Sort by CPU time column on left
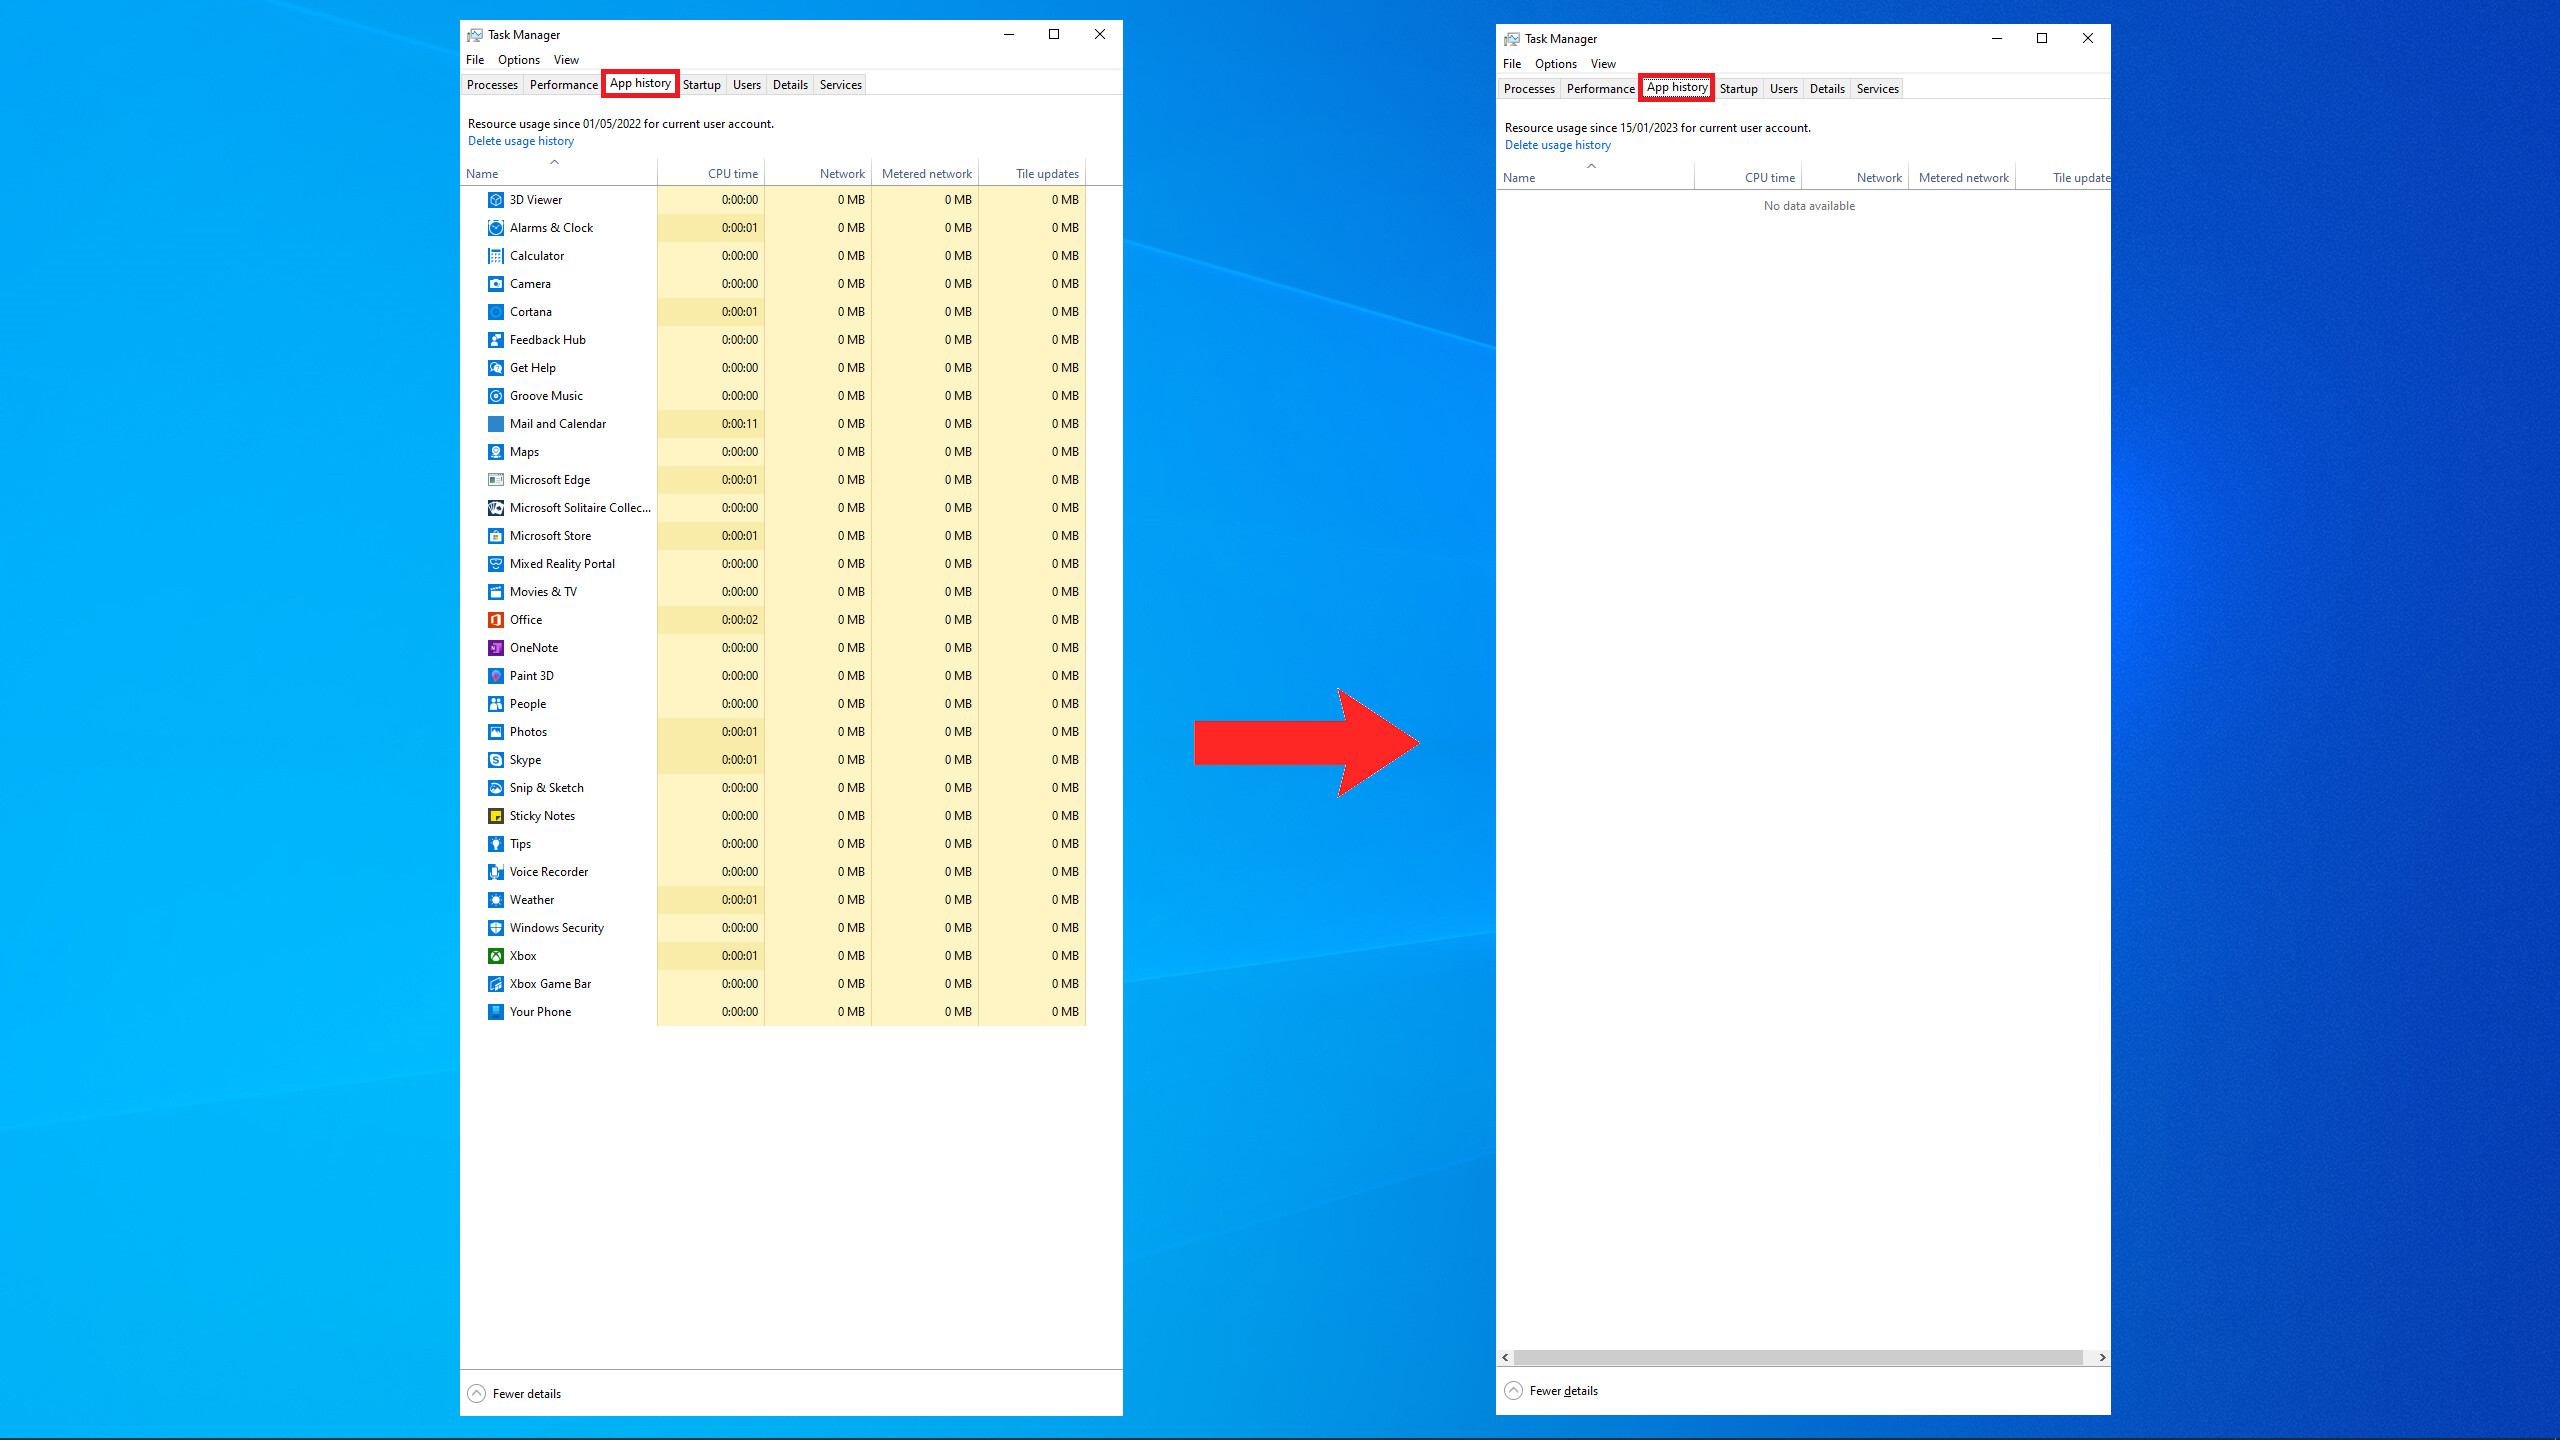The height and width of the screenshot is (1440, 2560). pyautogui.click(x=732, y=174)
